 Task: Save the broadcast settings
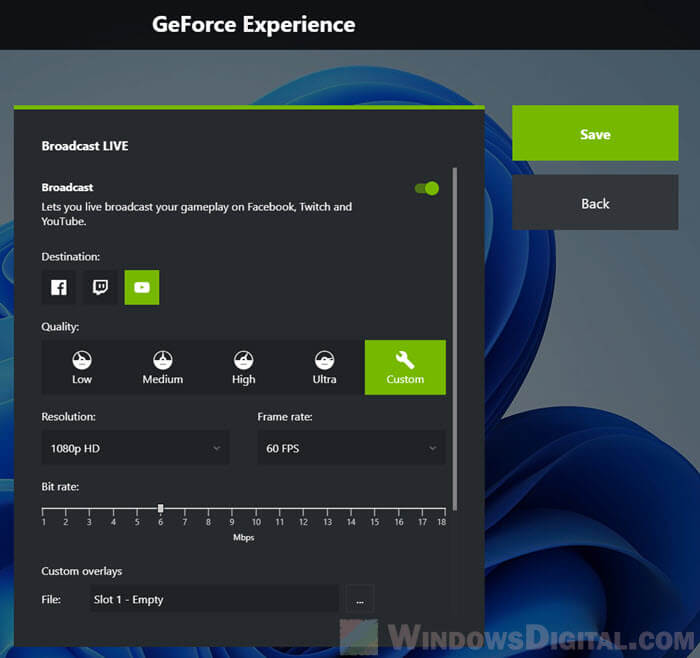coord(595,133)
